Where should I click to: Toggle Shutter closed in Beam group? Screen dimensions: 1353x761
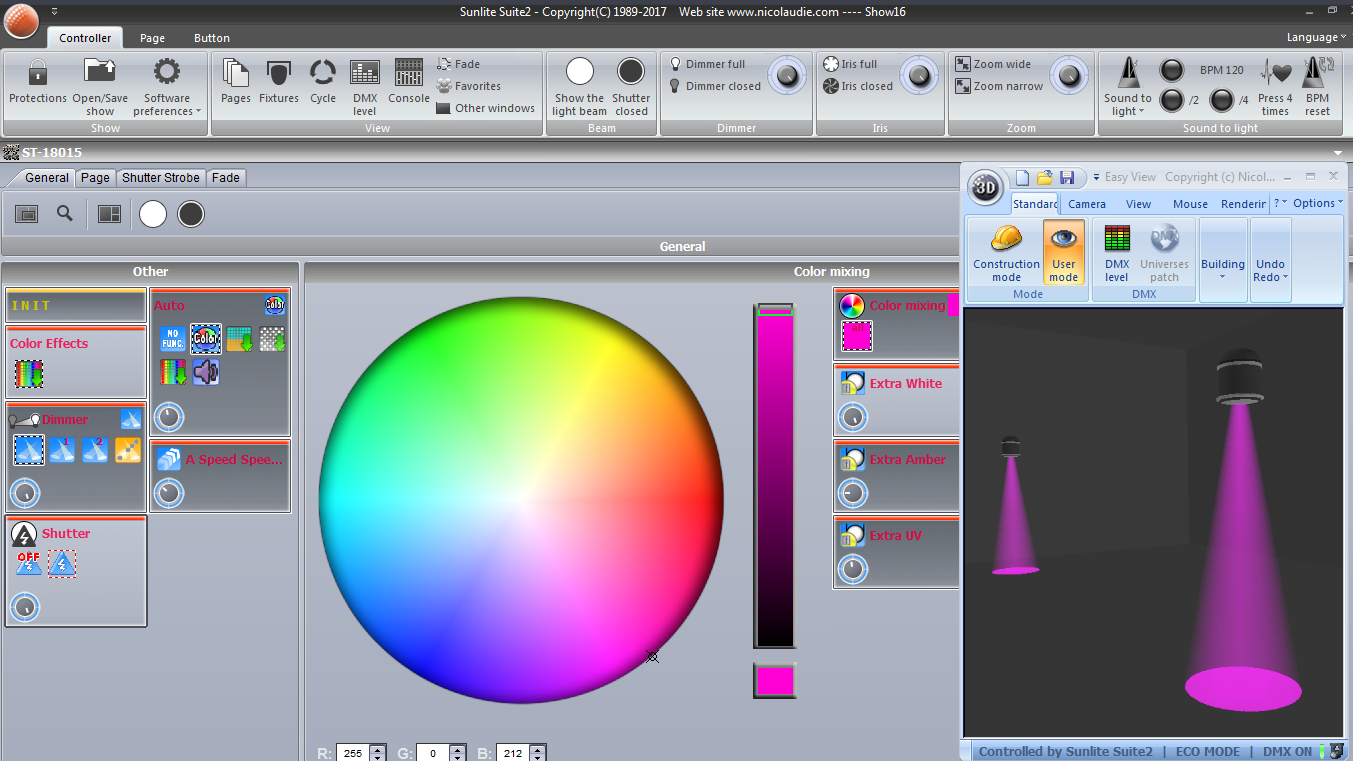631,87
